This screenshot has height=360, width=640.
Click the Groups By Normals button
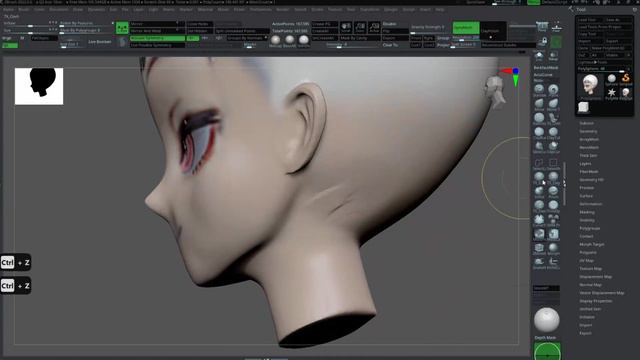click(246, 38)
